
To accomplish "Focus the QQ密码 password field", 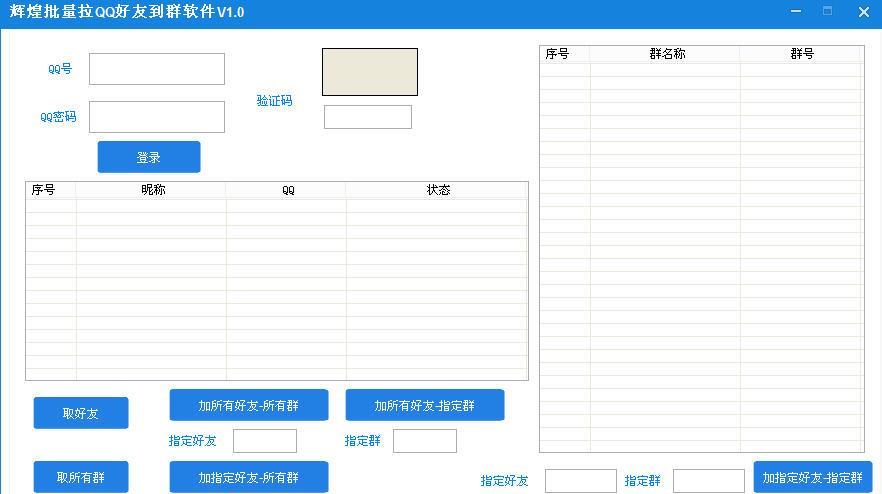I will 157,117.
